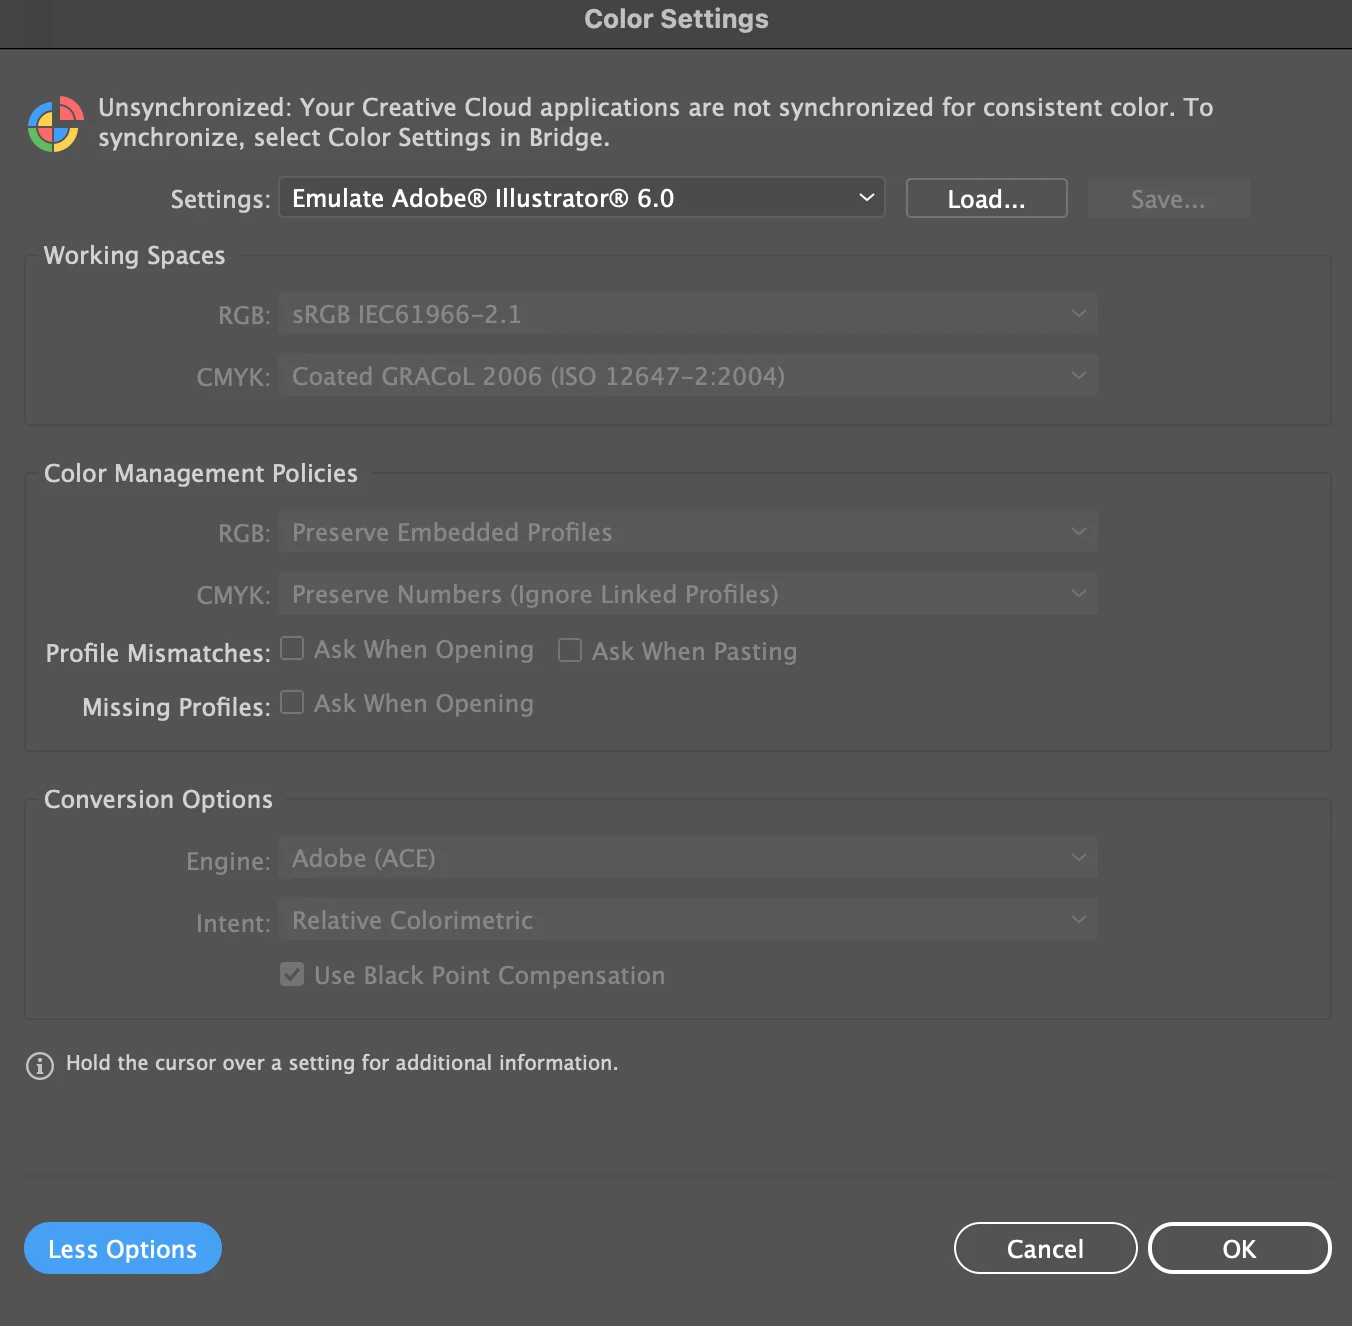
Task: Open the Working Spaces RGB profile dropdown
Action: click(688, 314)
